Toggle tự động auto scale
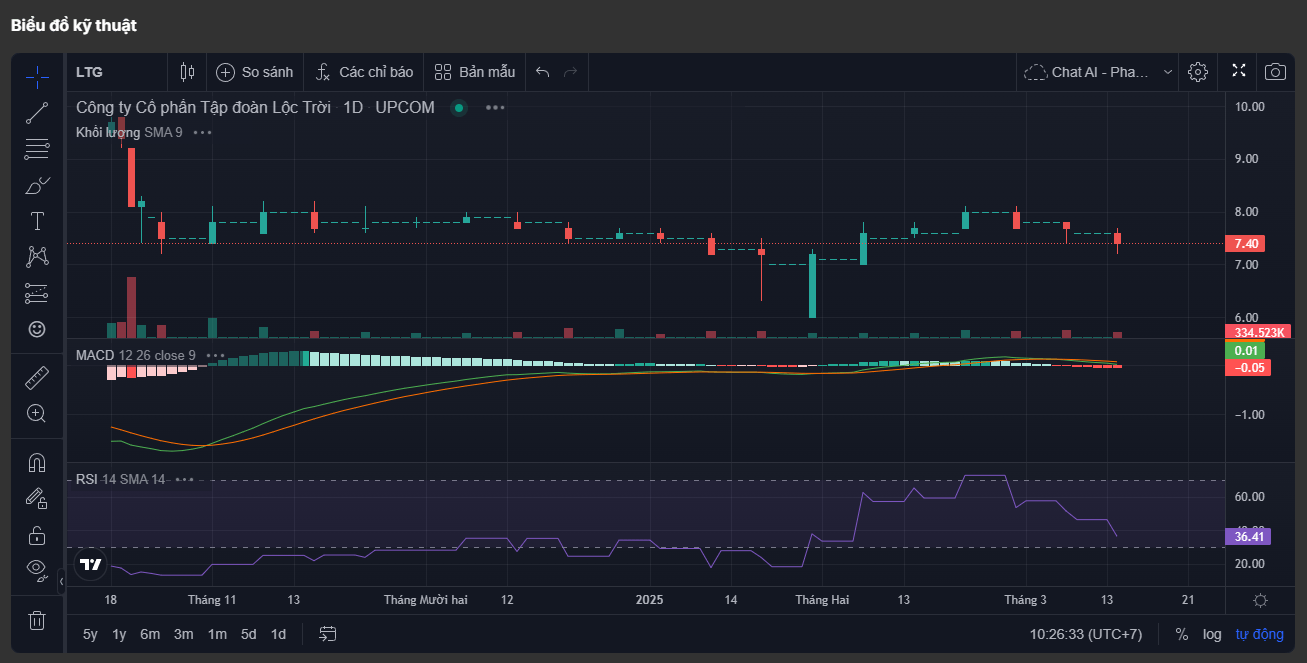 [x=1259, y=634]
